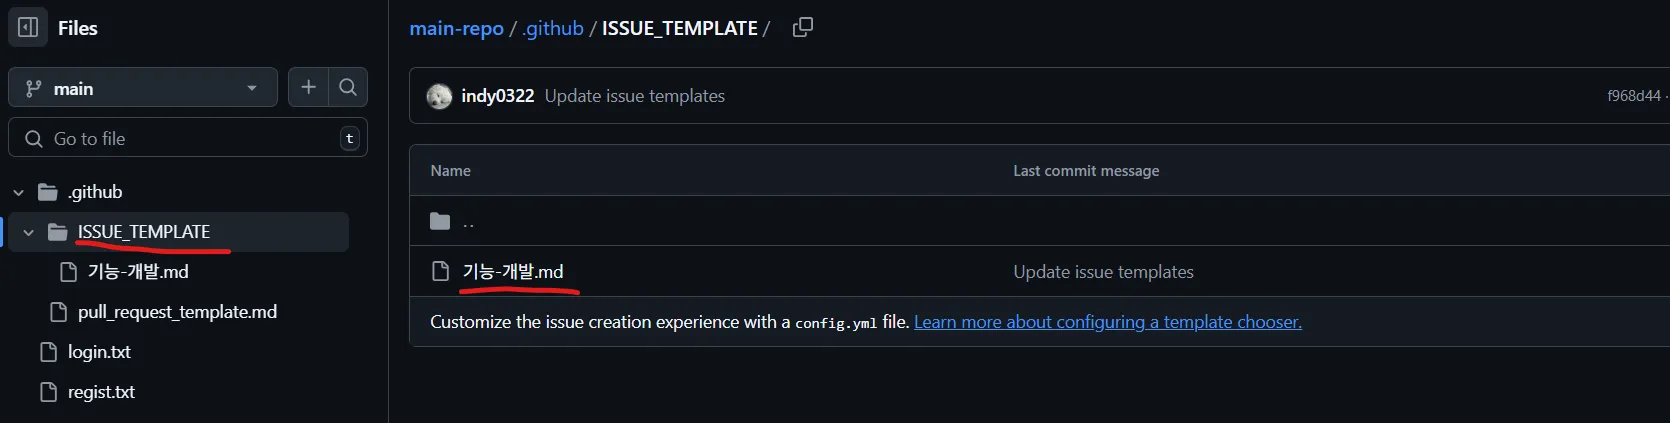Collapse the .github folder chevron
The width and height of the screenshot is (1670, 423).
[x=19, y=192]
